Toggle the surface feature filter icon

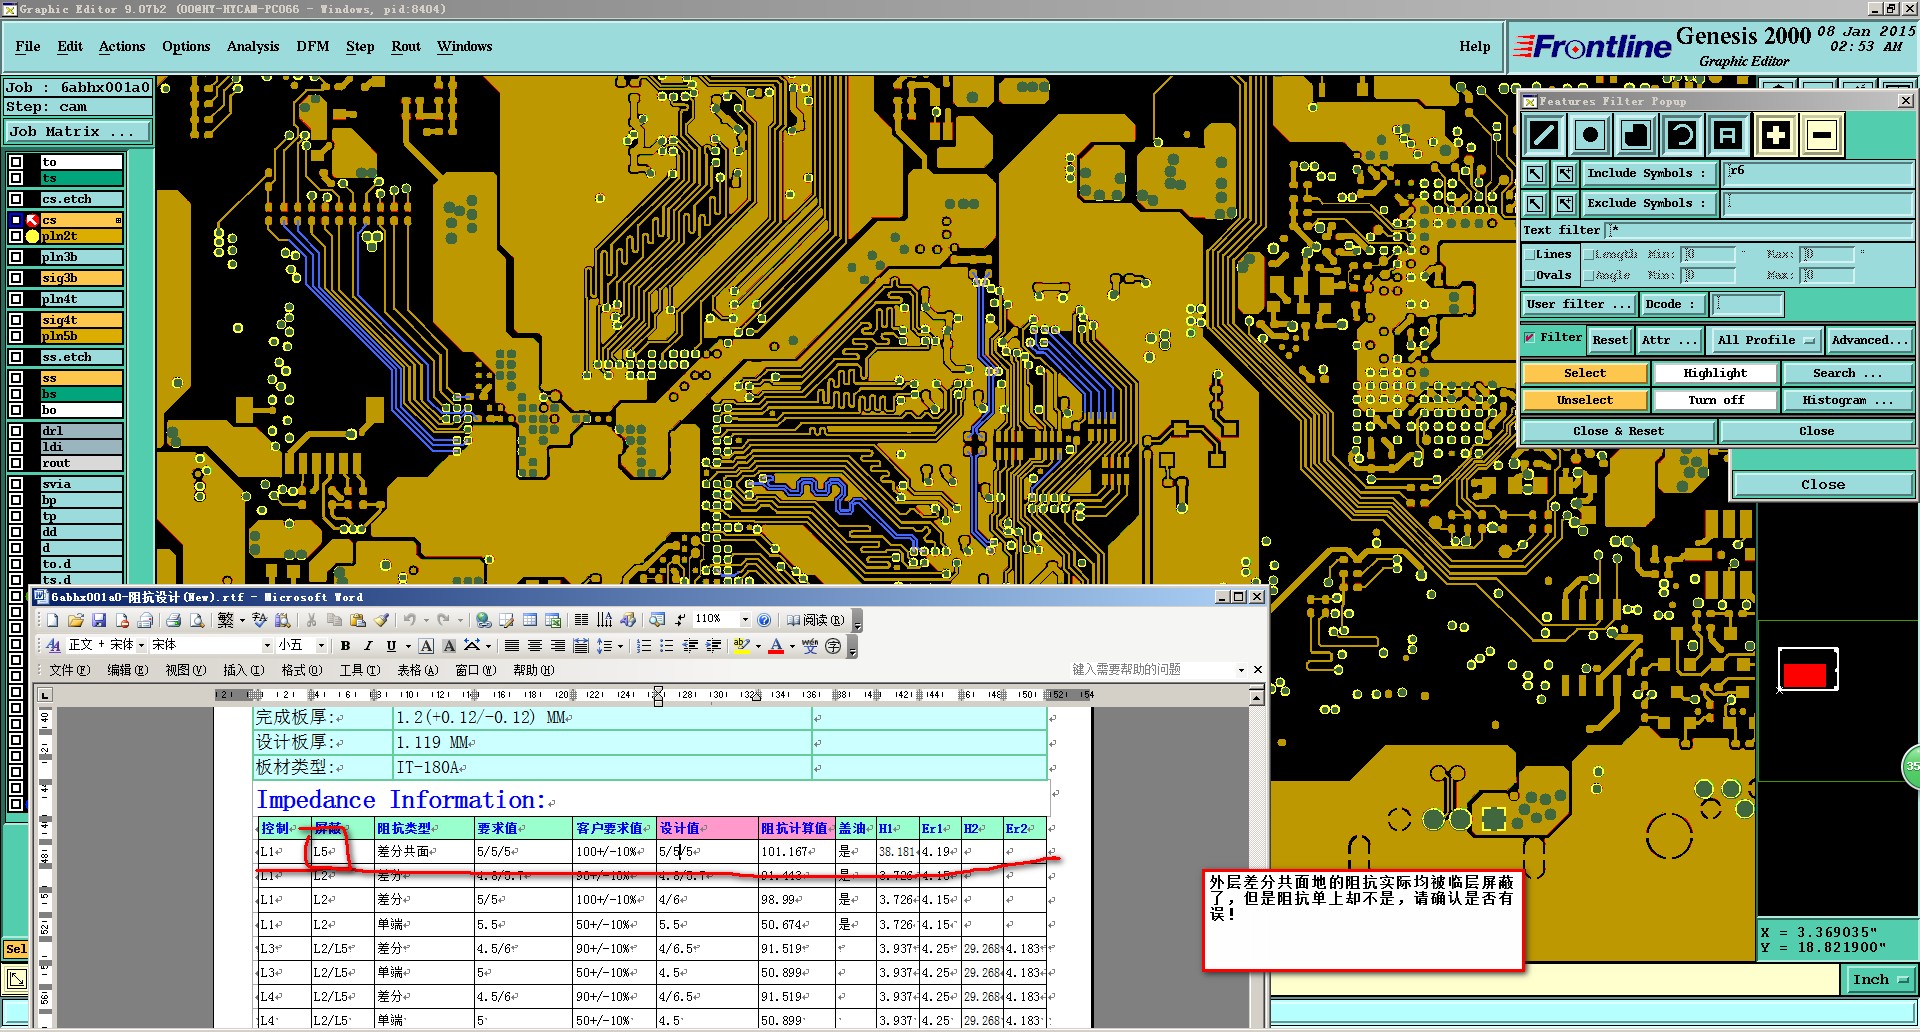click(x=1636, y=135)
